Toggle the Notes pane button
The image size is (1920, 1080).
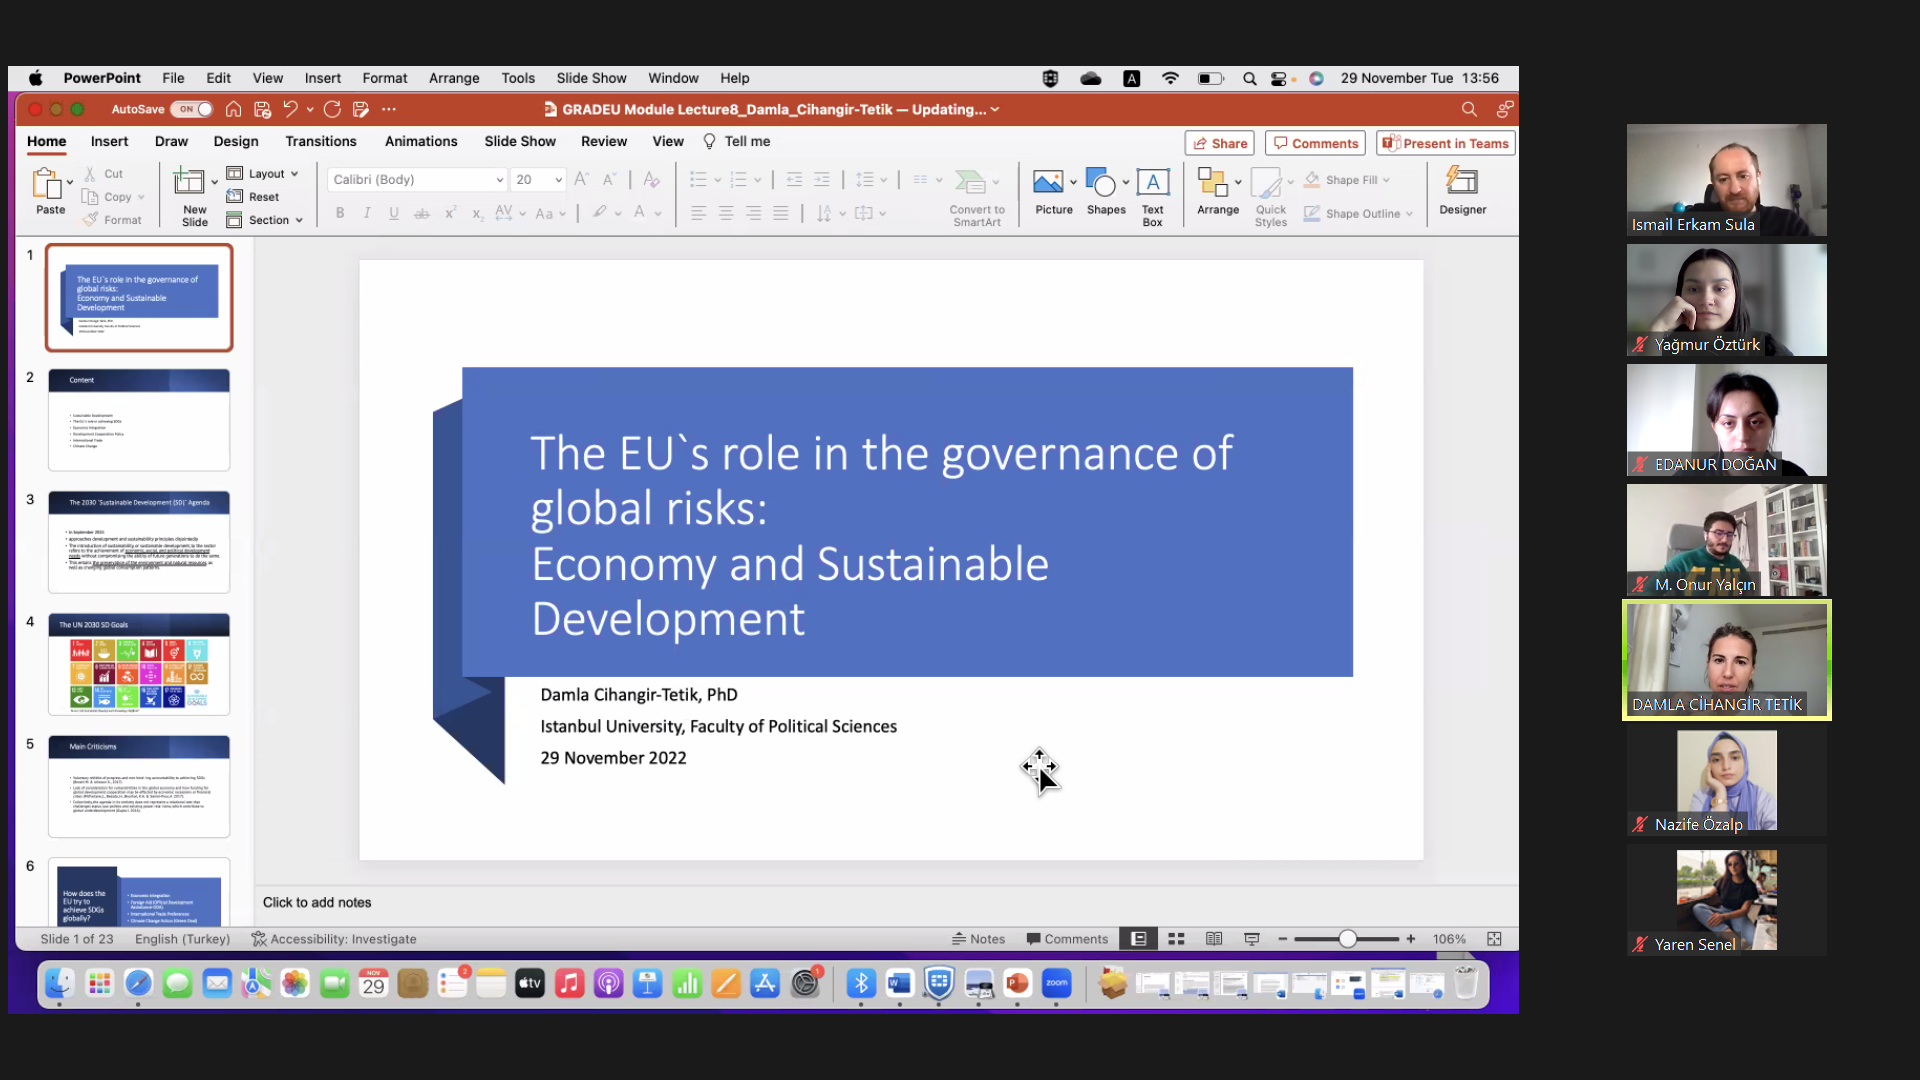(979, 939)
